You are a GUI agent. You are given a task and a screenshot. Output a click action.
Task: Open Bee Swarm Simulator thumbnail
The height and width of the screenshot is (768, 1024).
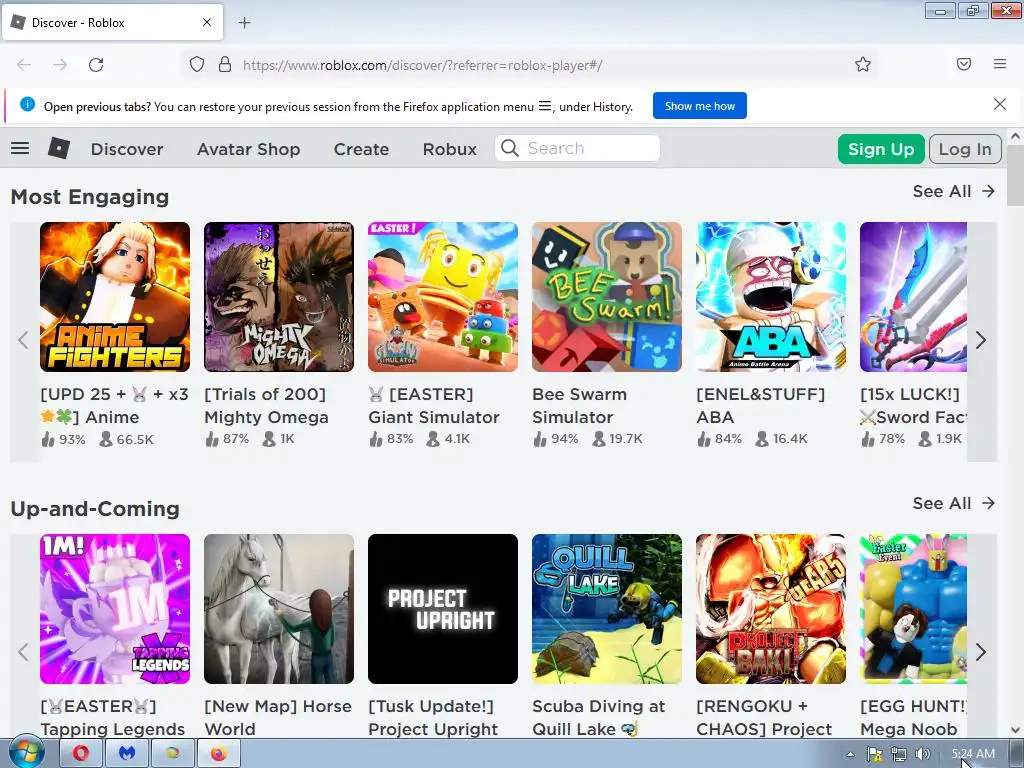[x=607, y=297]
